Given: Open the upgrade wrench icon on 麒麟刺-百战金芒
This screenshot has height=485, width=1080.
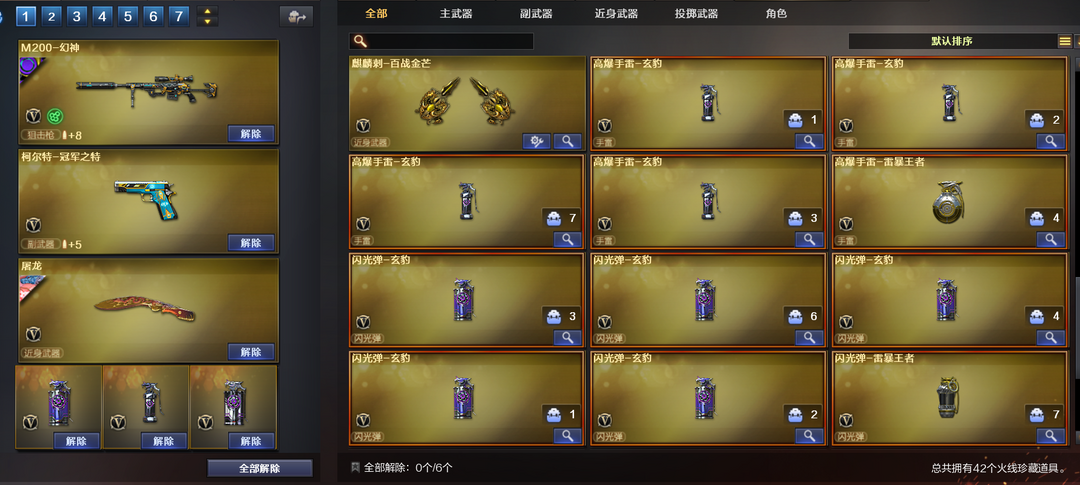Looking at the screenshot, I should (536, 141).
